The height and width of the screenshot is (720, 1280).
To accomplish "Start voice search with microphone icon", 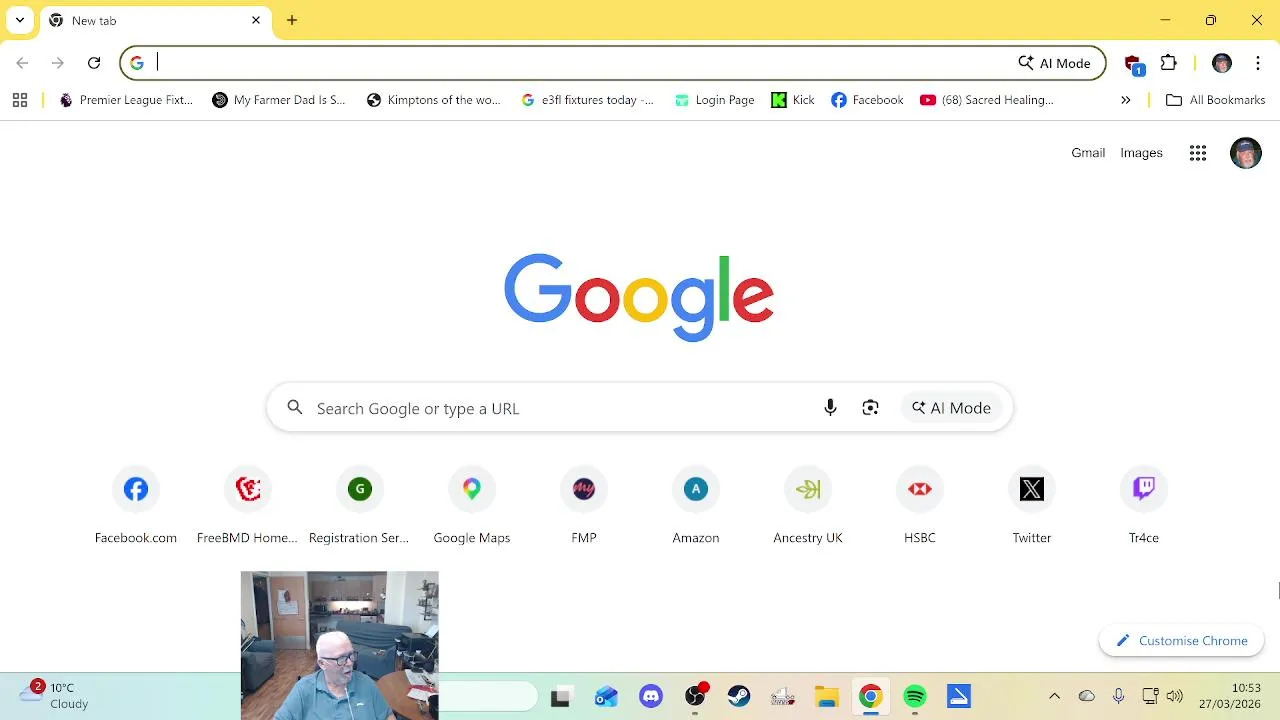I will (x=830, y=408).
